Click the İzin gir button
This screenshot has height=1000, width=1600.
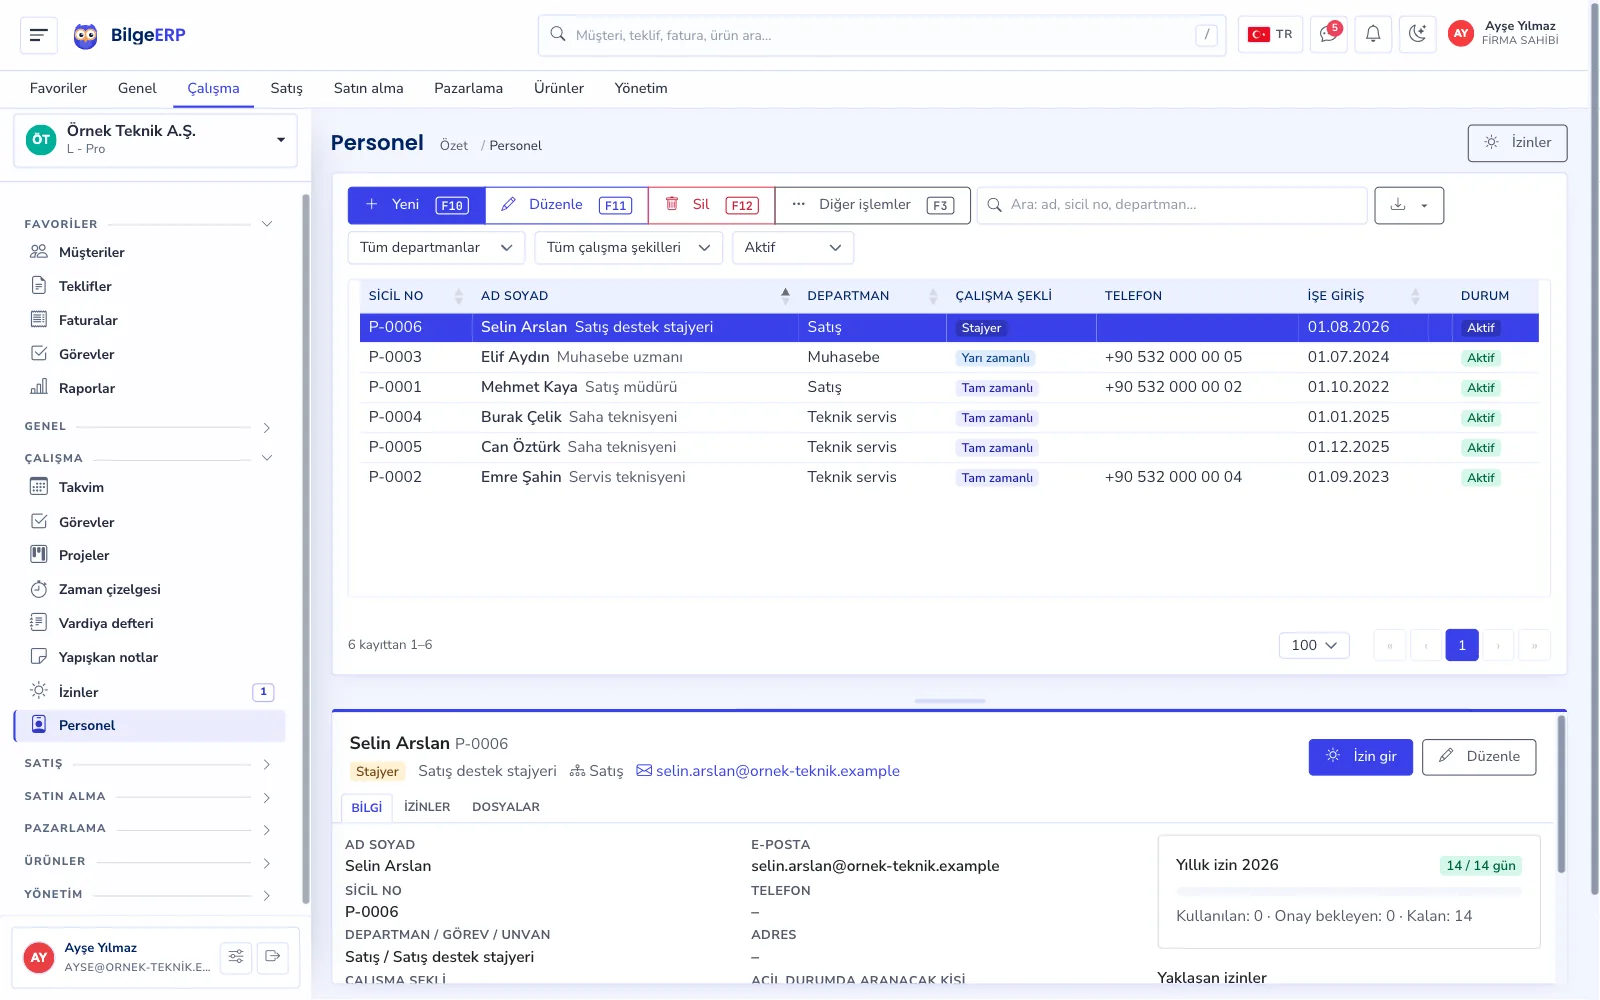pos(1361,757)
